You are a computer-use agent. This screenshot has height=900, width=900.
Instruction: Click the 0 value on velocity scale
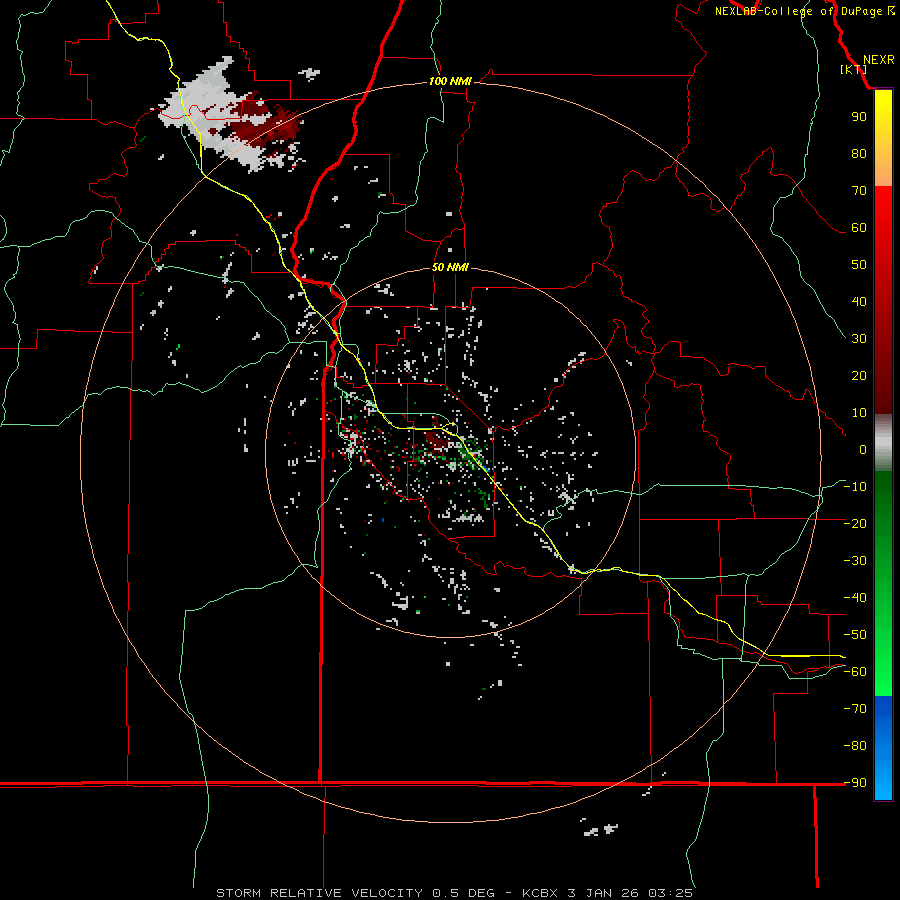[863, 449]
